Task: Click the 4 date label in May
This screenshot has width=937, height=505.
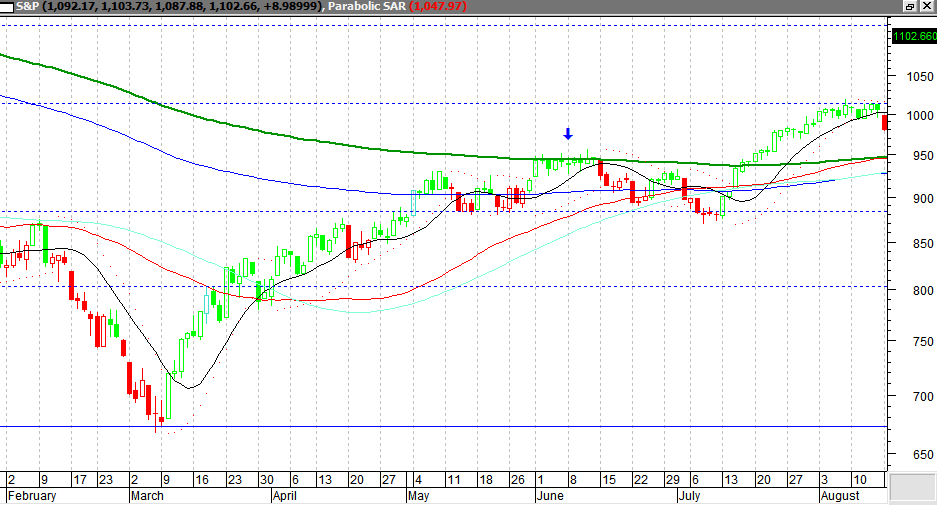Action: (418, 480)
